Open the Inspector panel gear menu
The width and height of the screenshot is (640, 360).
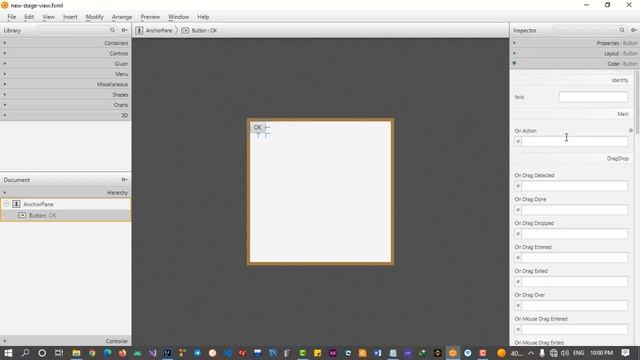pyautogui.click(x=634, y=30)
